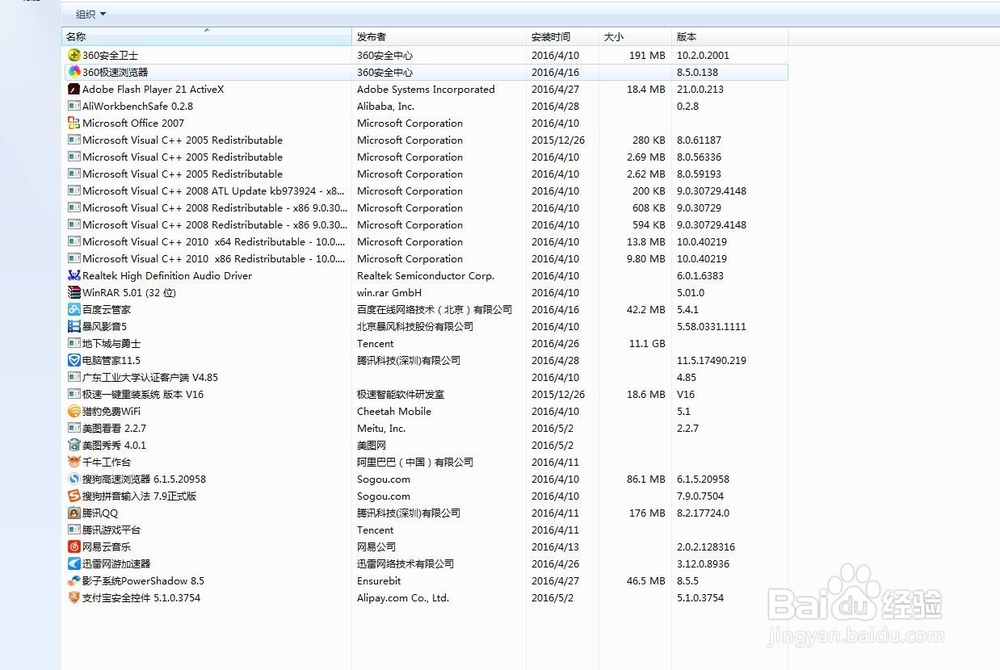Click the 360极速浏览器 icon
Image resolution: width=1000 pixels, height=670 pixels.
[x=74, y=72]
